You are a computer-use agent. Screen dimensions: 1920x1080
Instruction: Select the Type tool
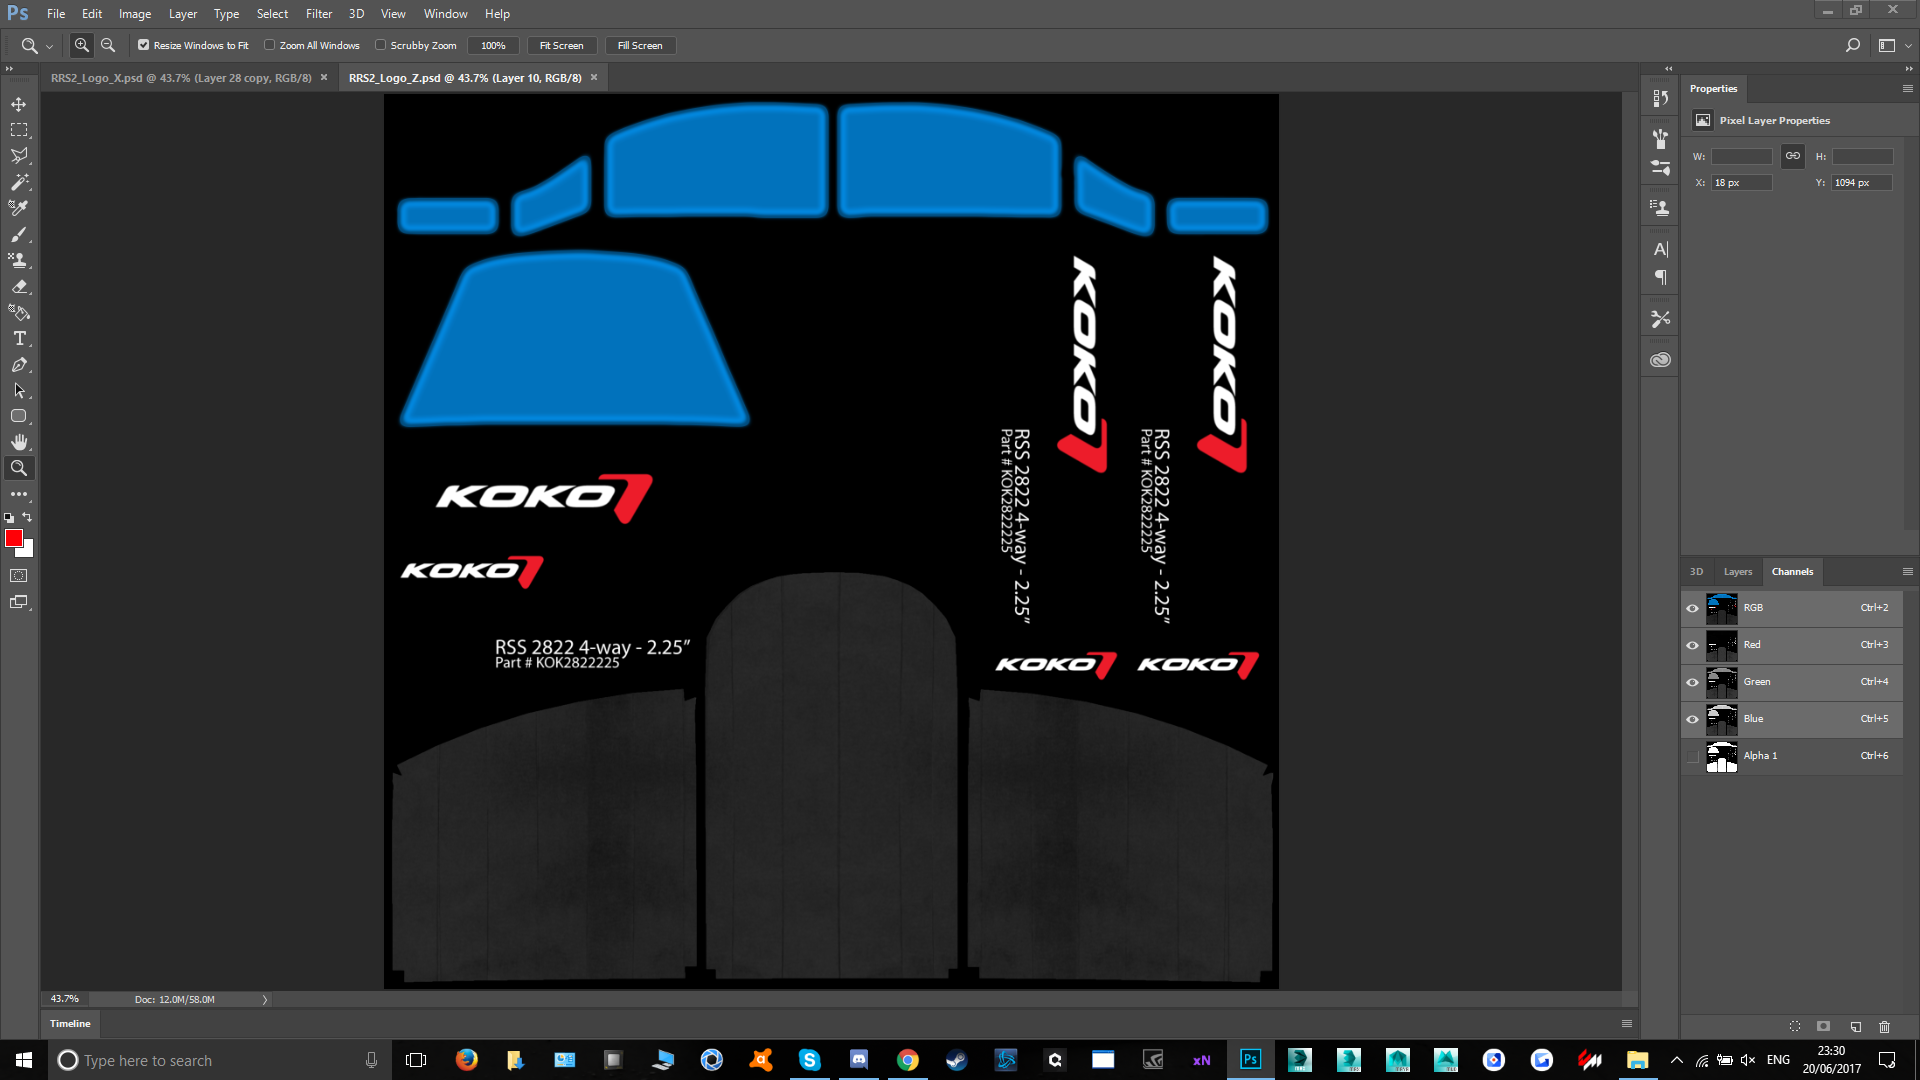click(19, 338)
